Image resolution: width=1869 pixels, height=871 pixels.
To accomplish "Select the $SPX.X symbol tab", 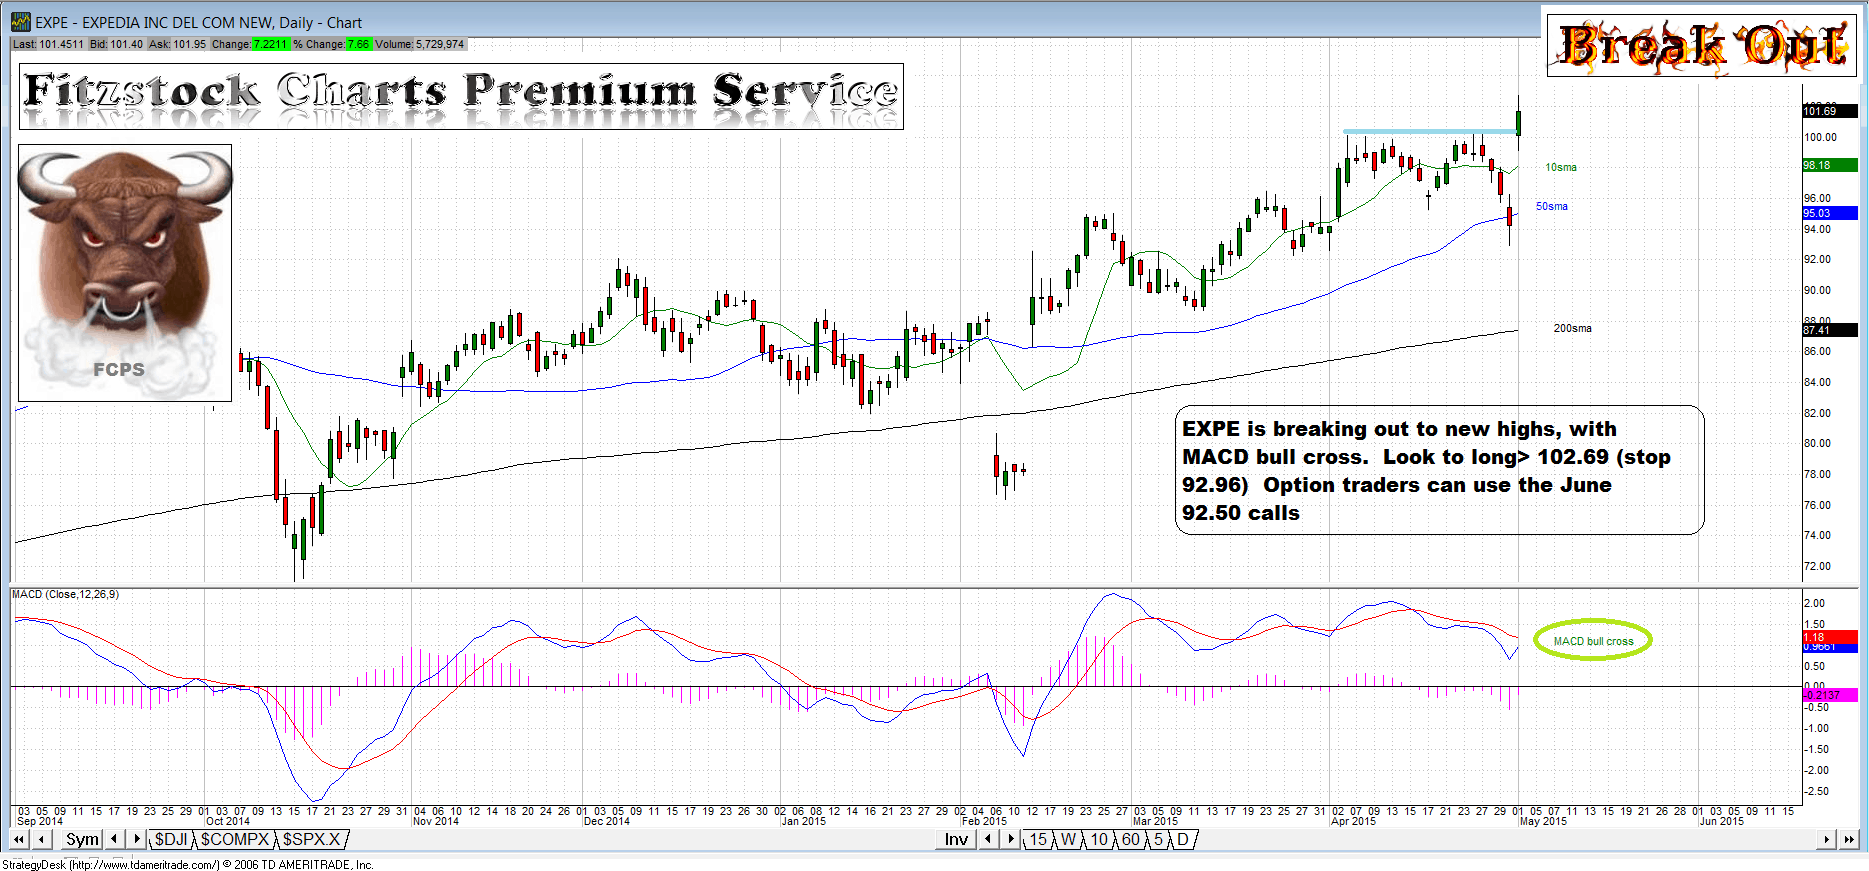I will (x=311, y=840).
